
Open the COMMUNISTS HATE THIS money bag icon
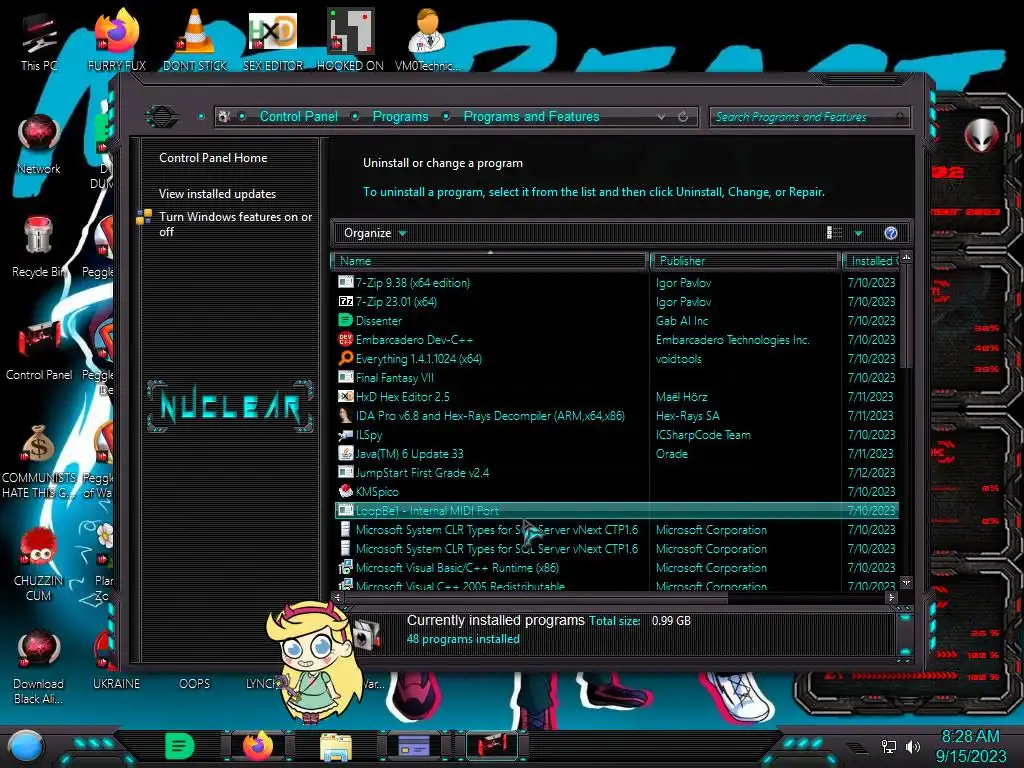(39, 460)
